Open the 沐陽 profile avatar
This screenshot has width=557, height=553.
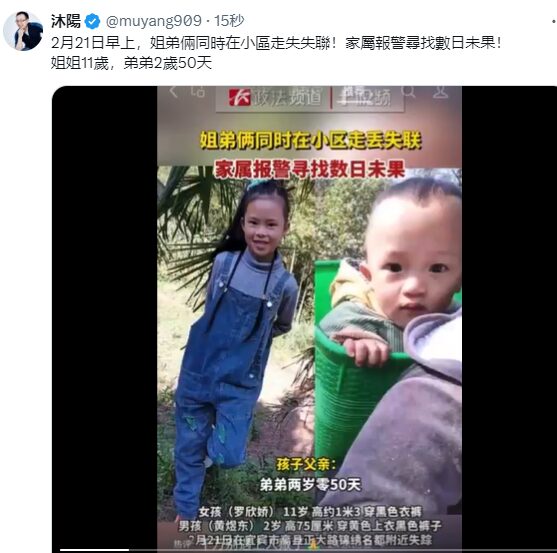pos(23,31)
